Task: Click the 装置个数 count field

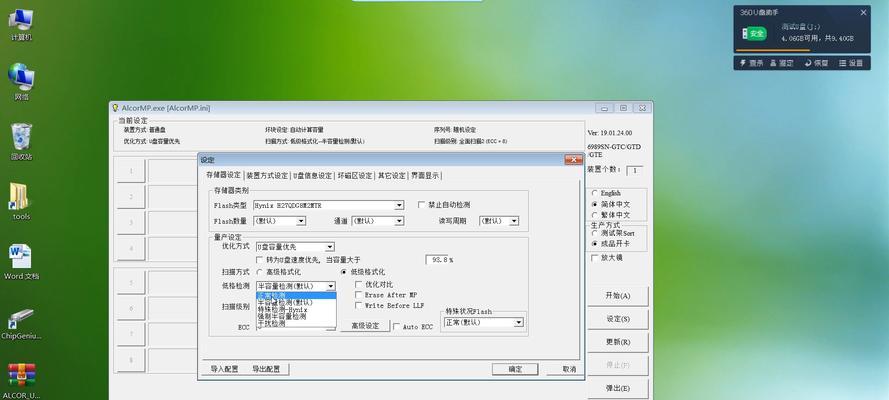Action: pos(634,170)
